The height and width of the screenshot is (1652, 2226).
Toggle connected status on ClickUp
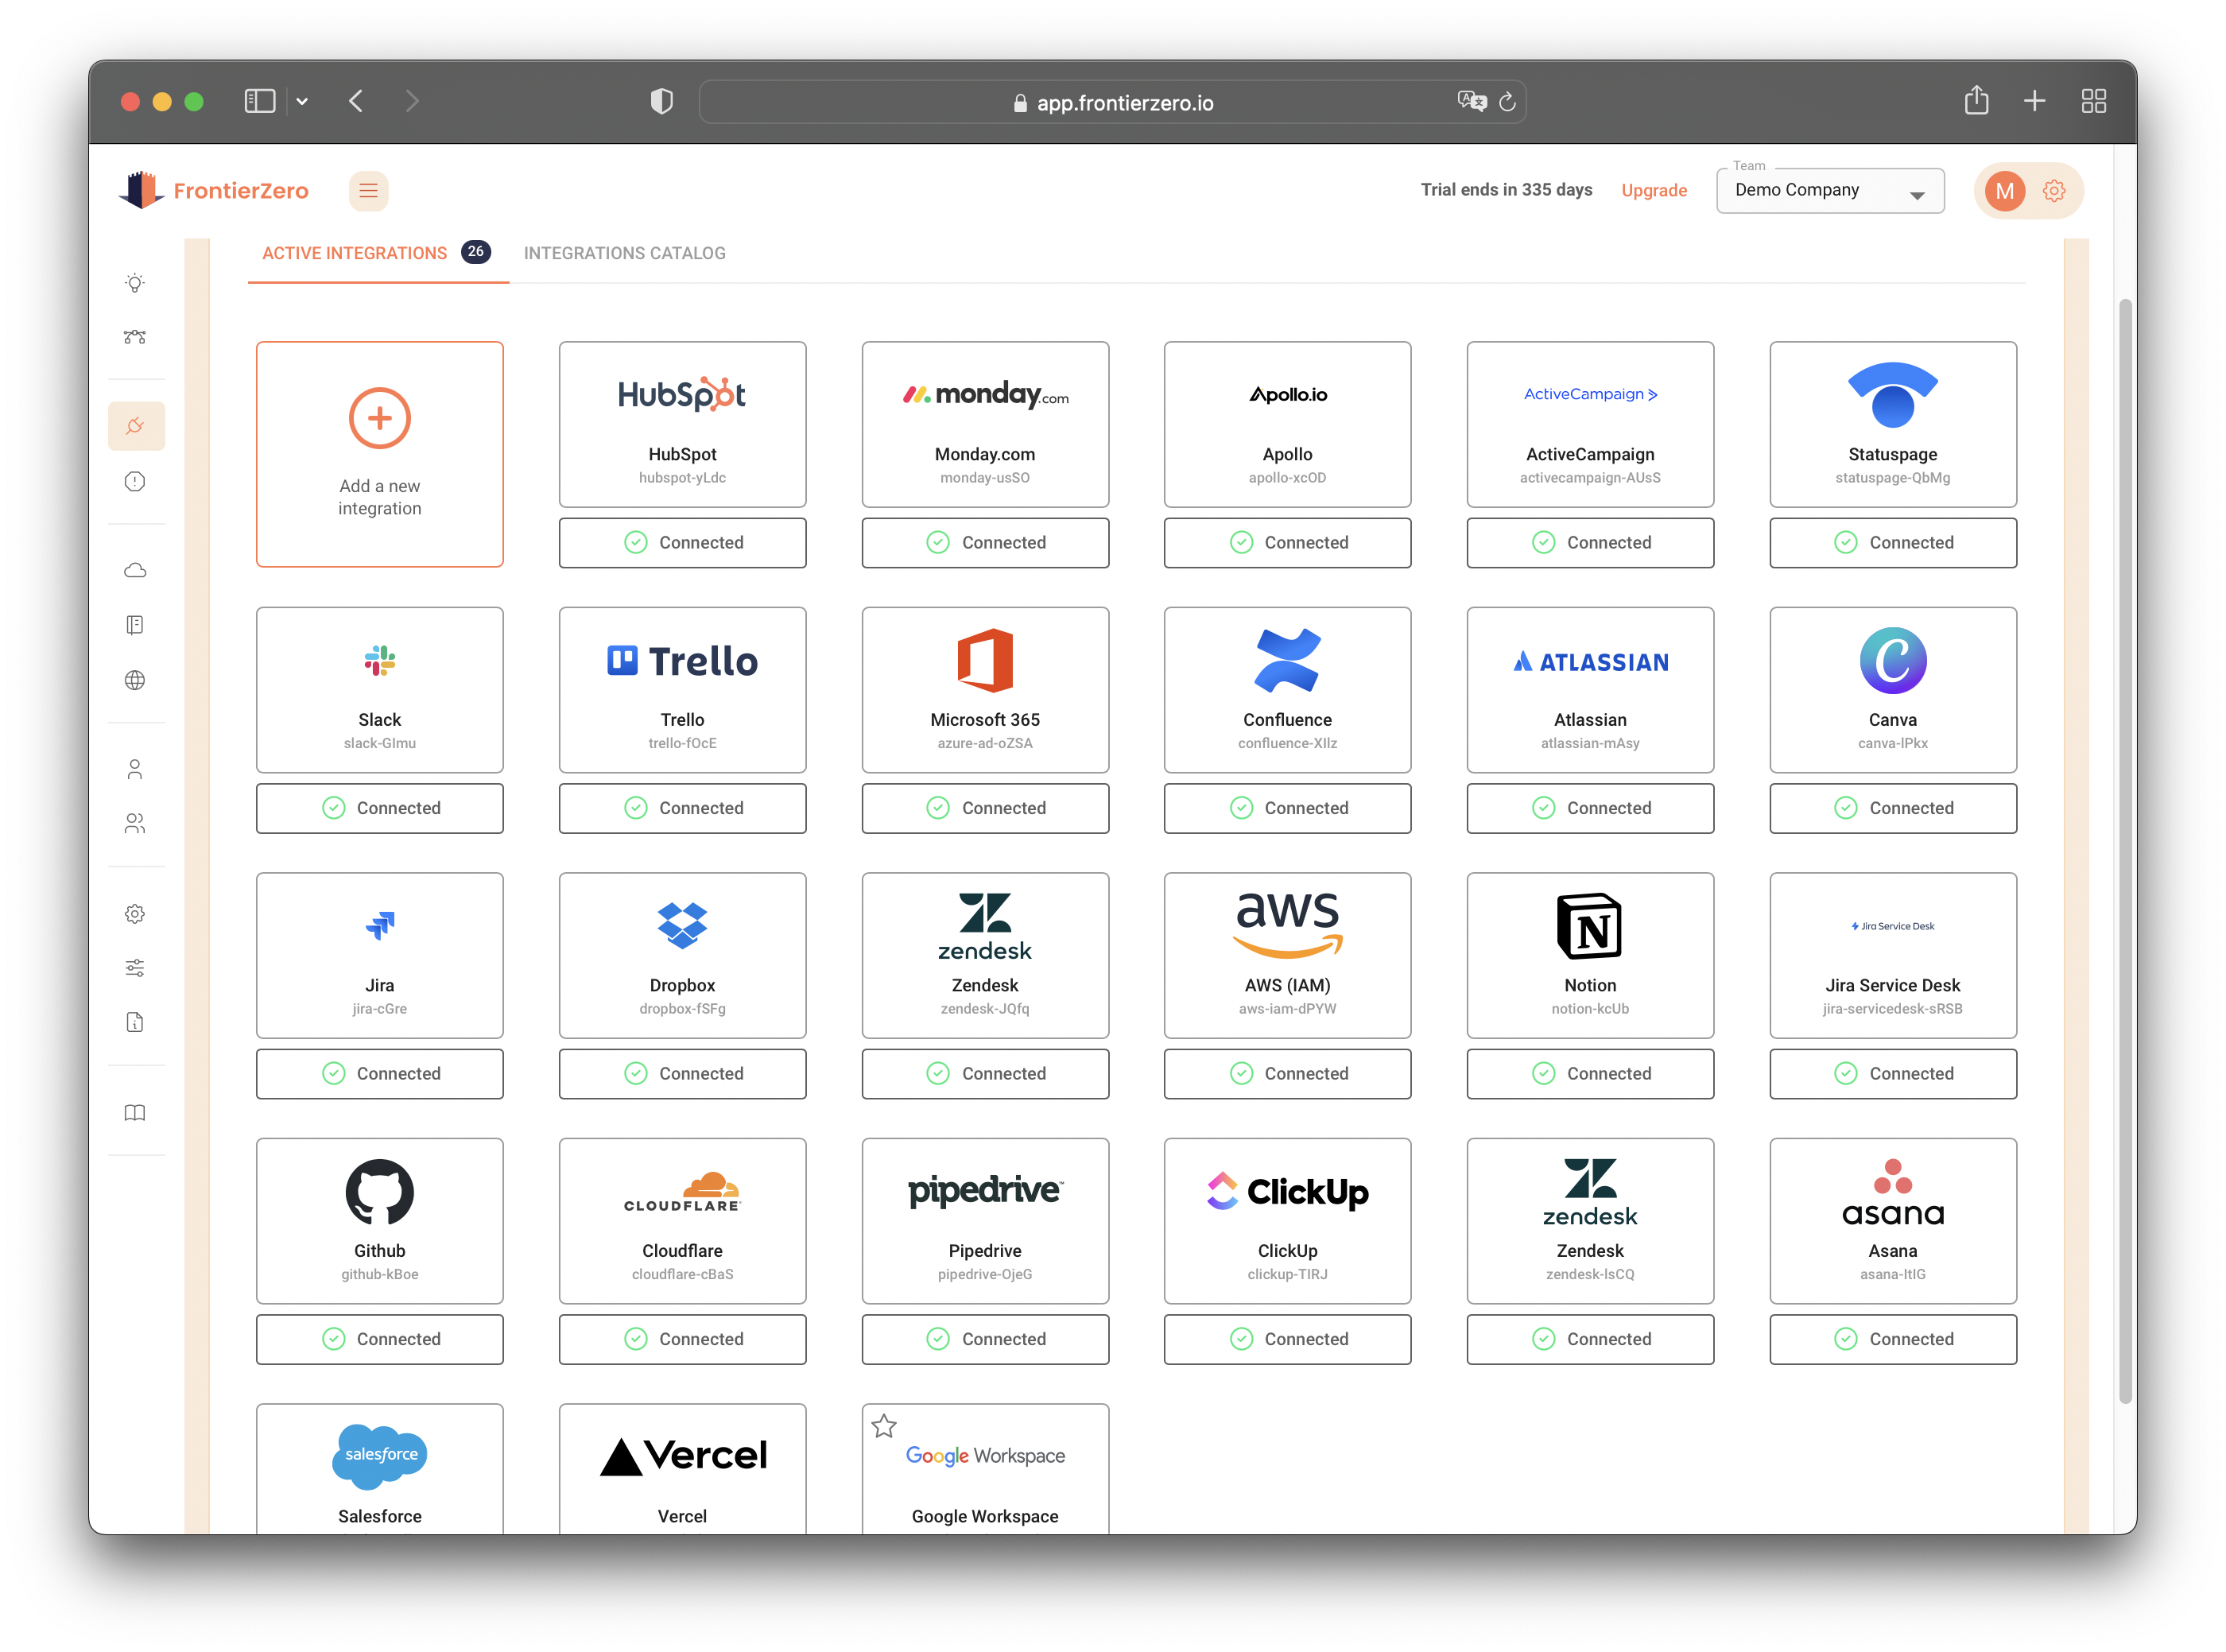coord(1286,1340)
